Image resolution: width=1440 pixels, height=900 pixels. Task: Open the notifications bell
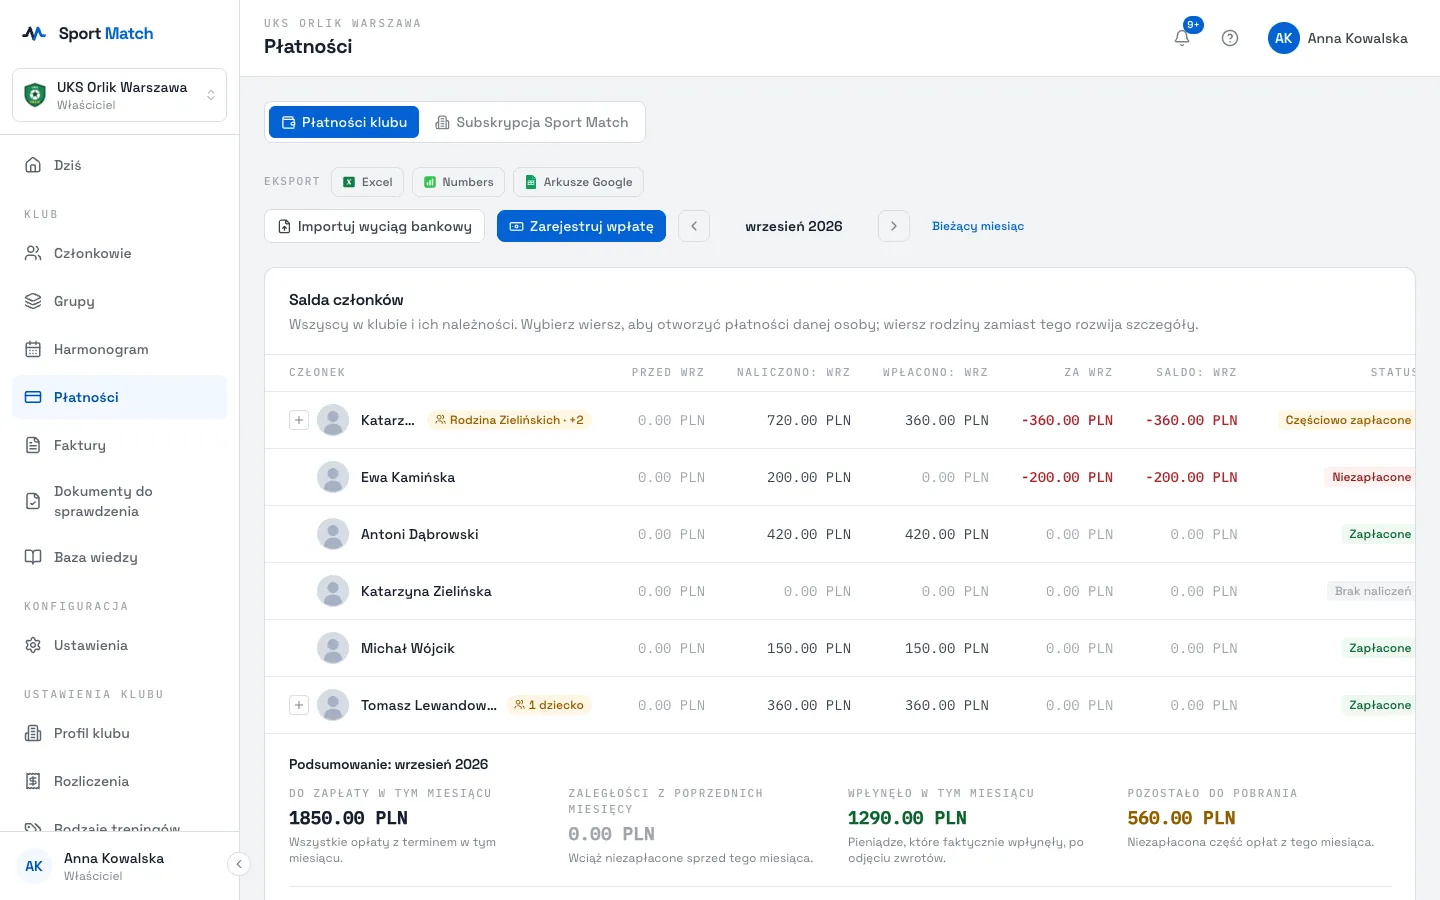pyautogui.click(x=1182, y=38)
